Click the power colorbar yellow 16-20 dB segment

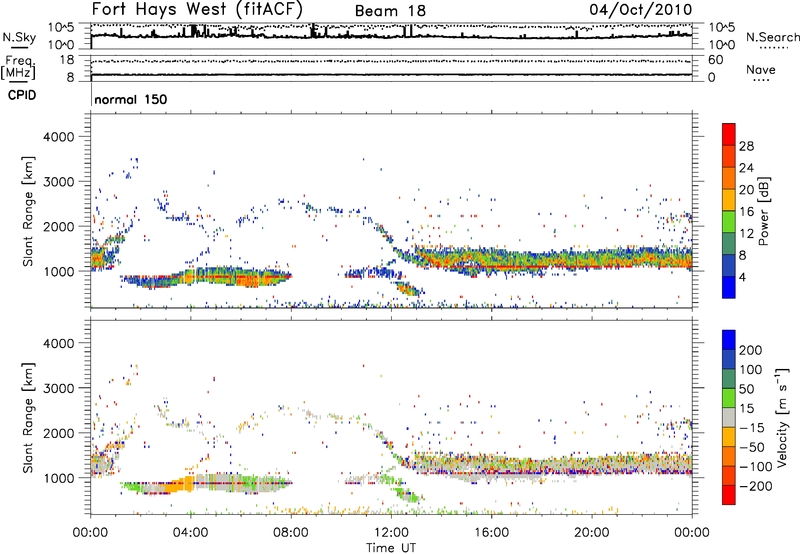click(729, 199)
